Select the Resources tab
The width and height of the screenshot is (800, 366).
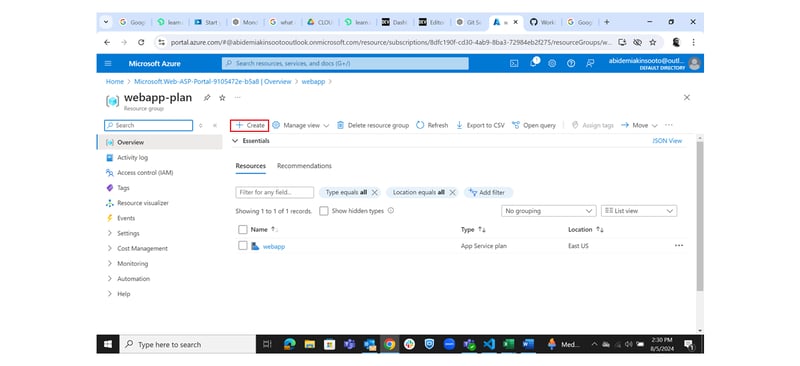pos(251,166)
